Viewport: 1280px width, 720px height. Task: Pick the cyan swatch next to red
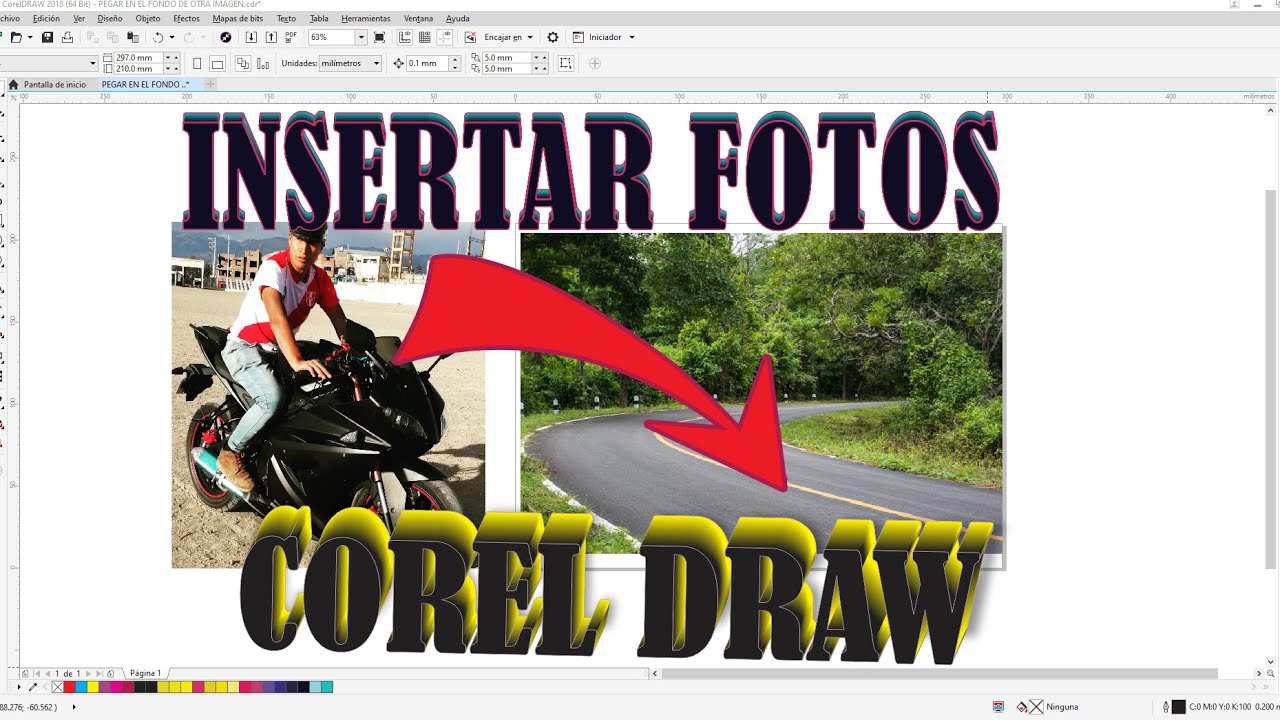click(81, 687)
